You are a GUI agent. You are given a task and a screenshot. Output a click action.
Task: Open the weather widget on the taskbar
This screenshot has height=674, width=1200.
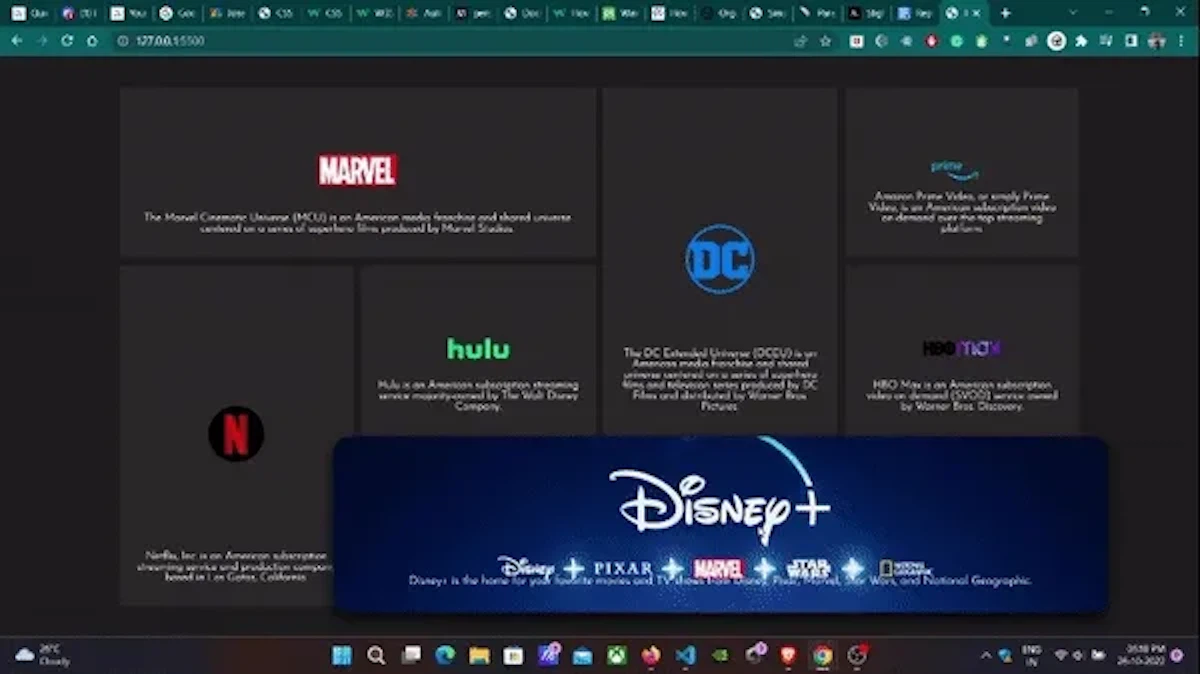point(42,655)
